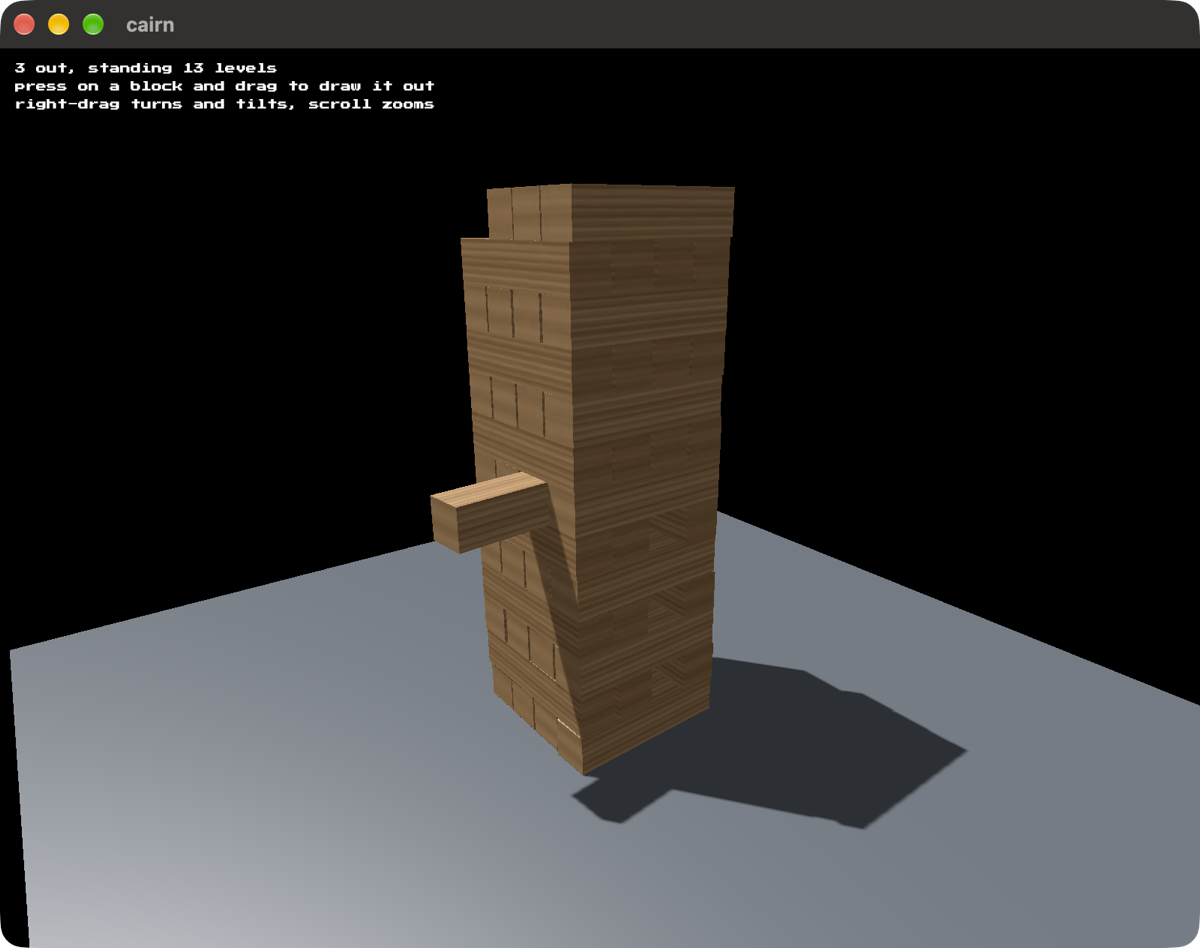Click the block protruding from the tower's side
This screenshot has height=948, width=1200.
[x=490, y=511]
